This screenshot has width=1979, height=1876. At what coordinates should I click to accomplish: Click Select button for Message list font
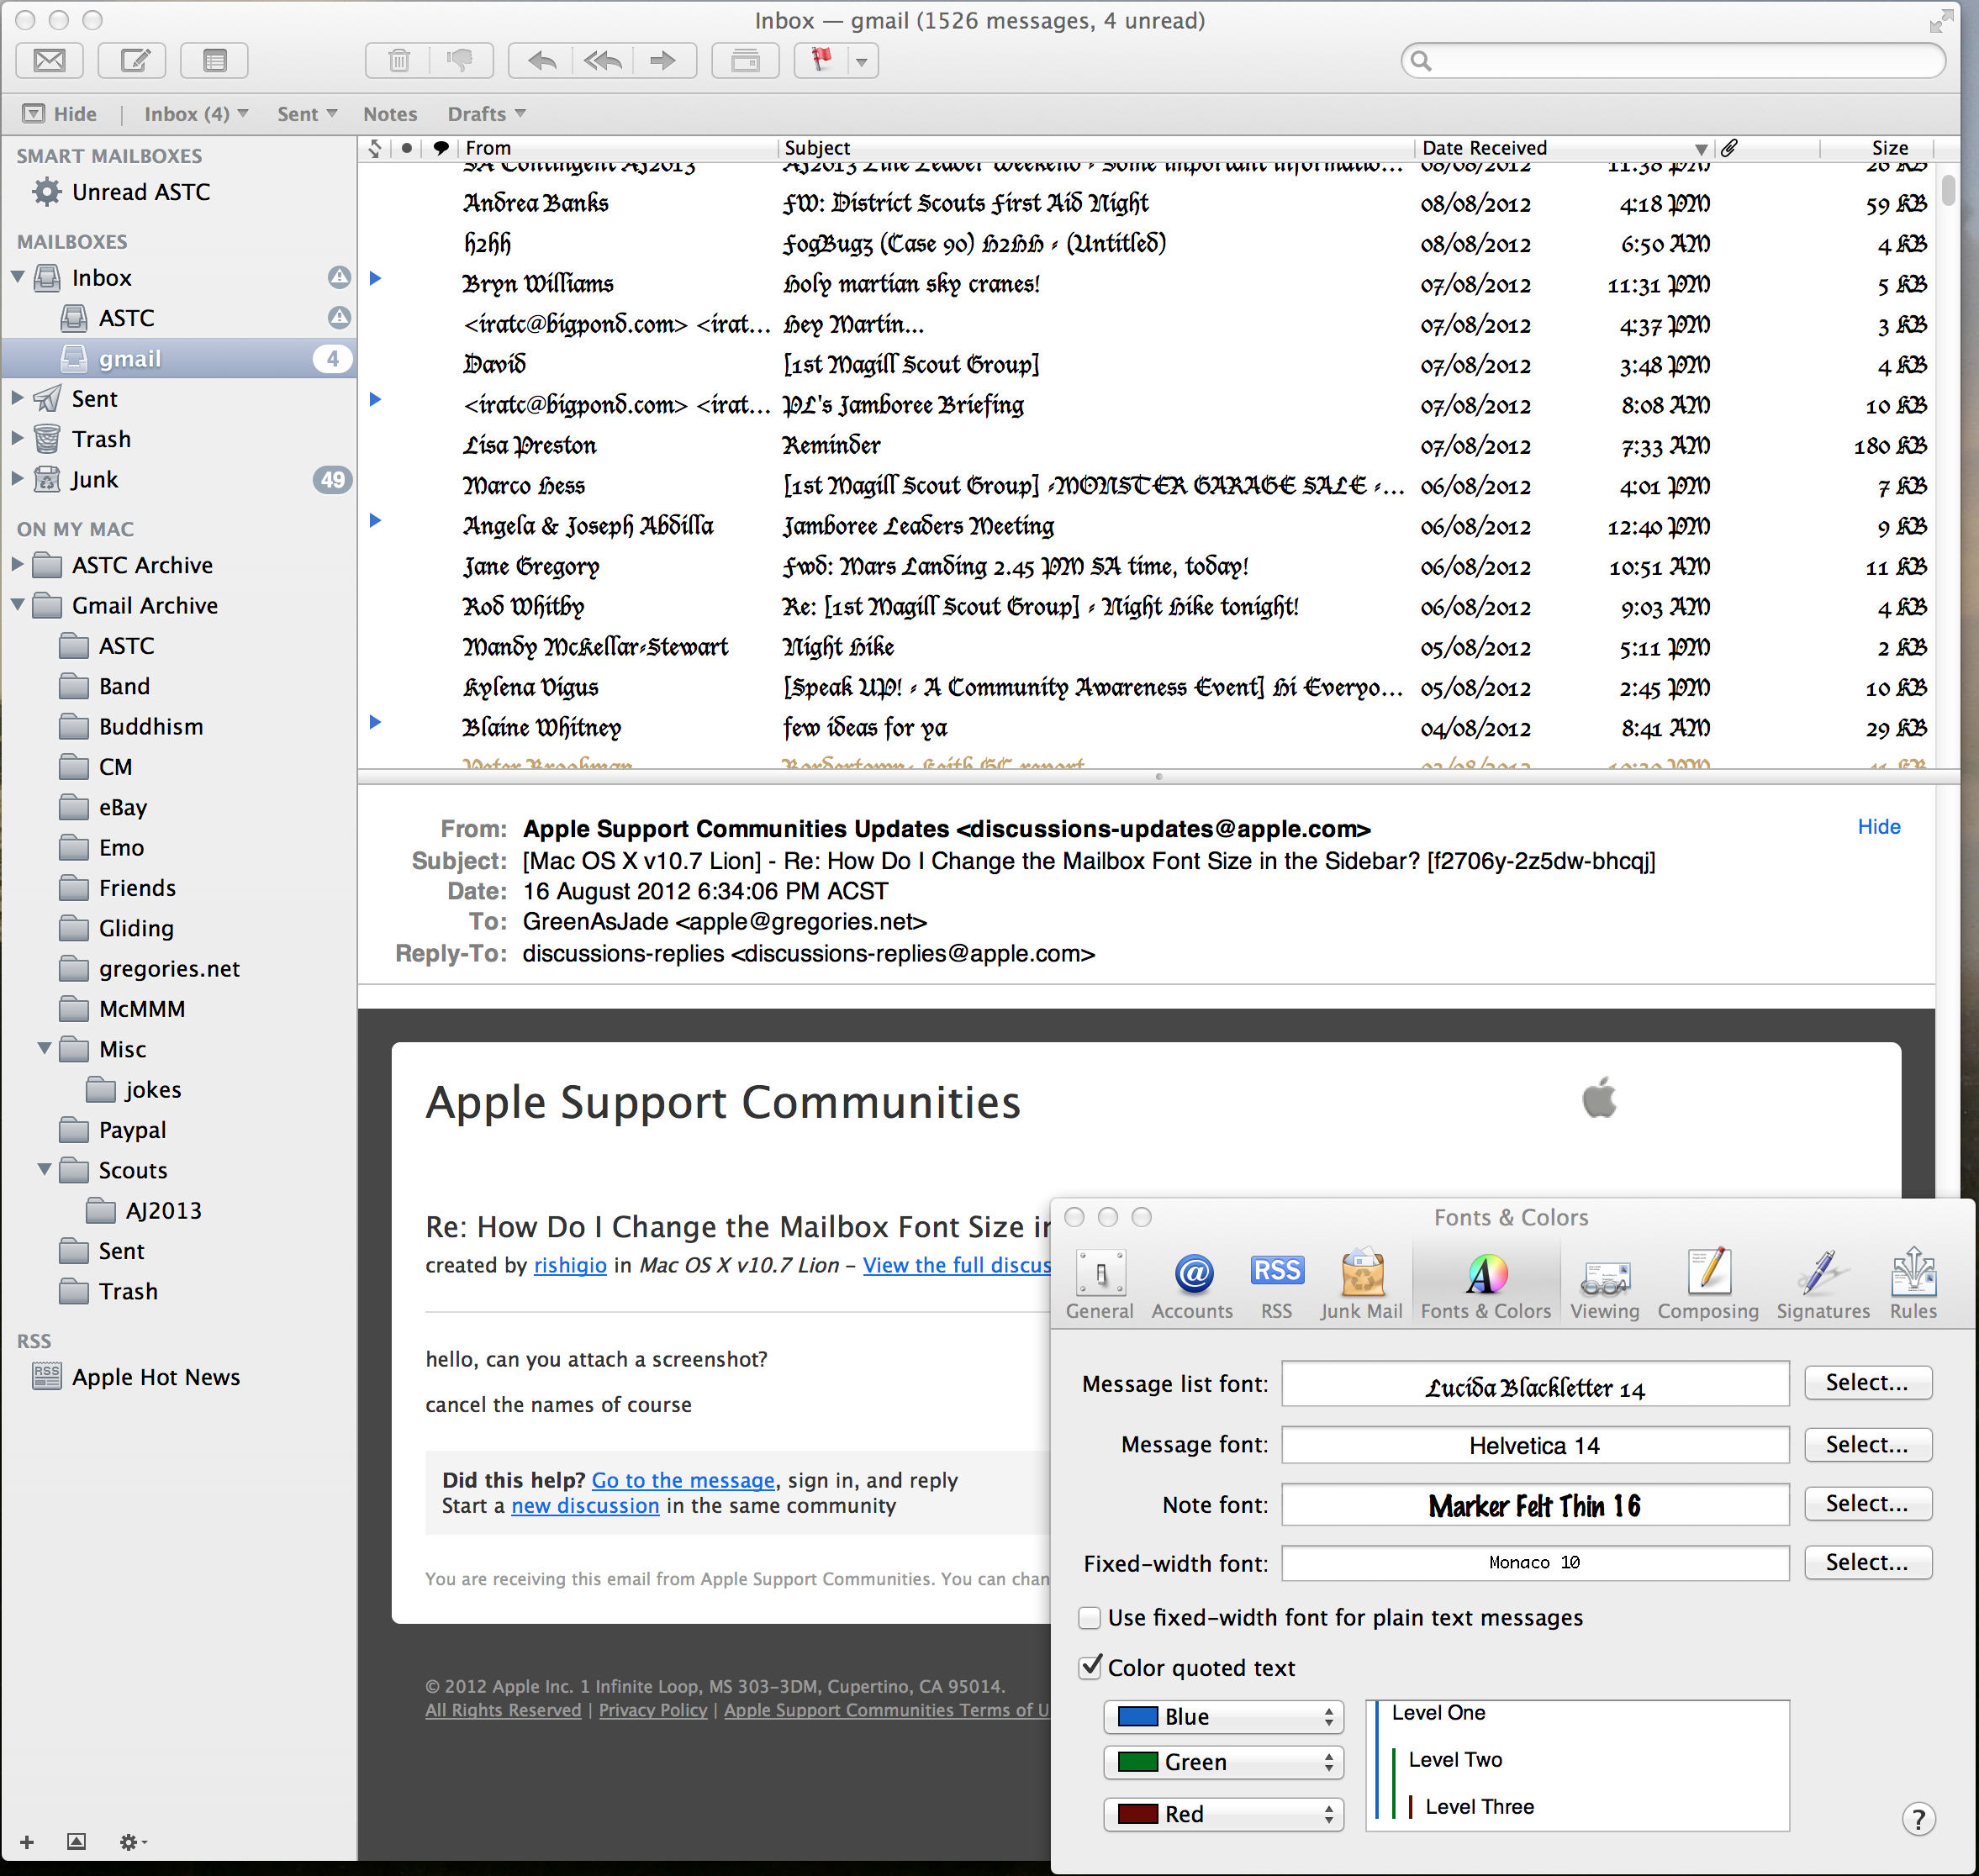tap(1866, 1383)
